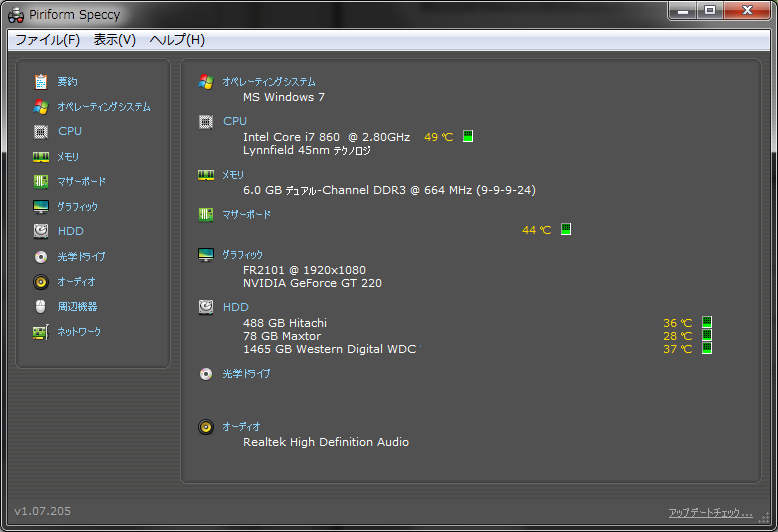Select 周辺機器 label in the sidebar

click(x=77, y=307)
